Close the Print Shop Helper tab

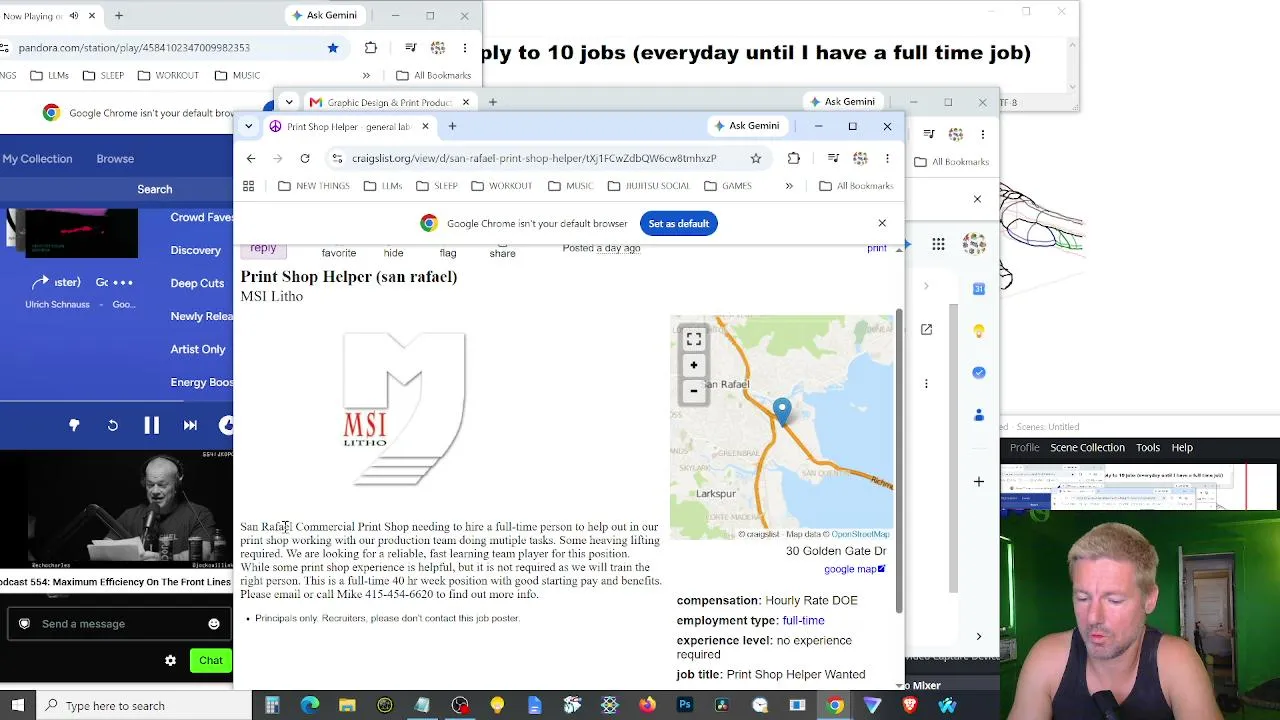[x=425, y=126]
